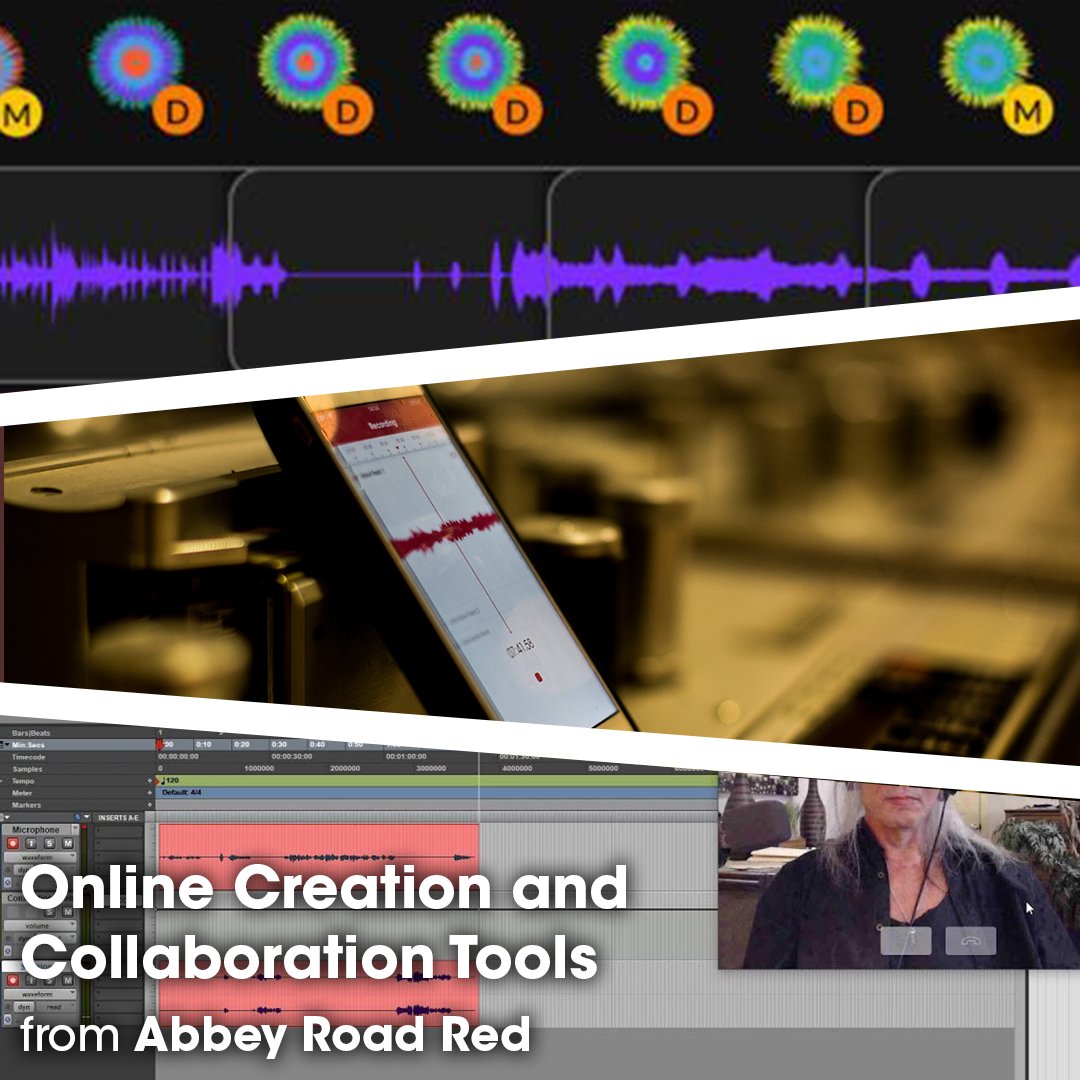Select the bottom track's pink audio clip

pyautogui.click(x=318, y=995)
